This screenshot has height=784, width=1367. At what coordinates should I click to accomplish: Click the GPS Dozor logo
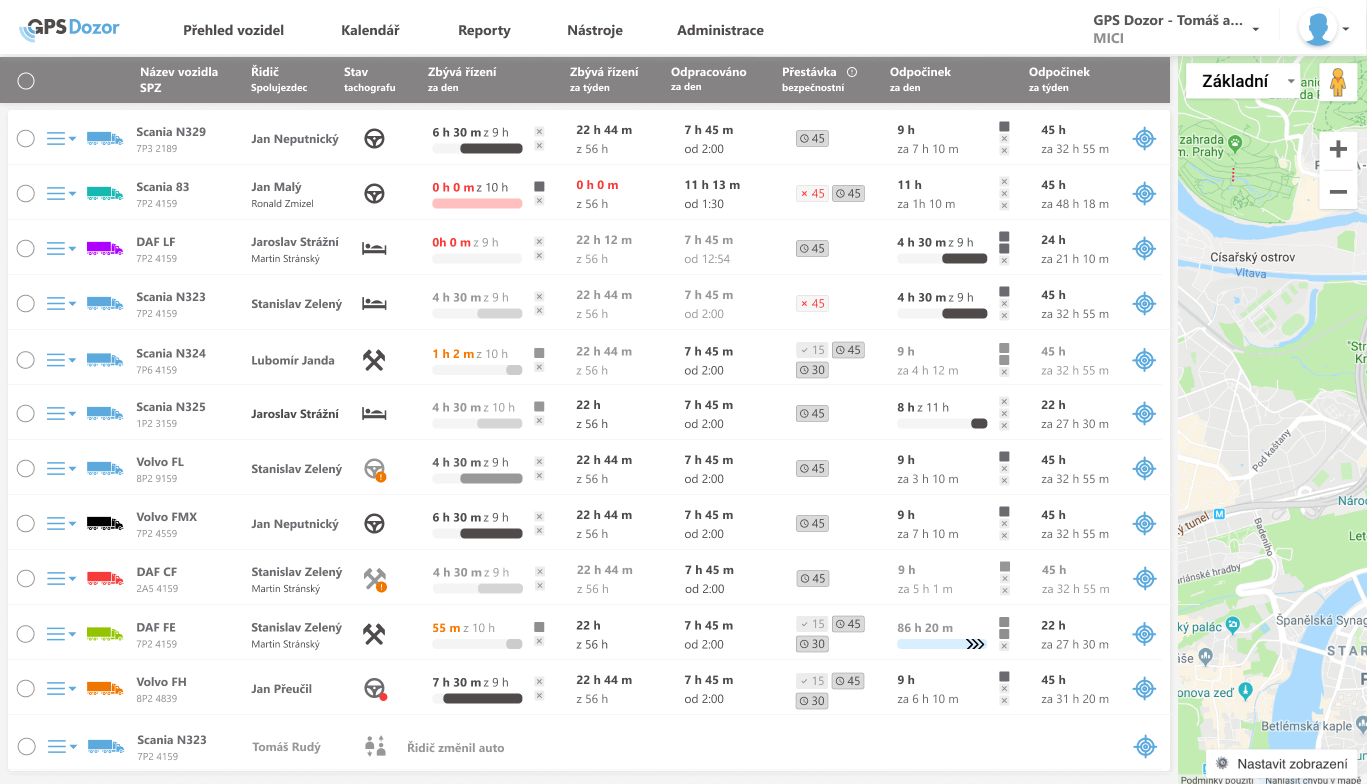point(70,29)
